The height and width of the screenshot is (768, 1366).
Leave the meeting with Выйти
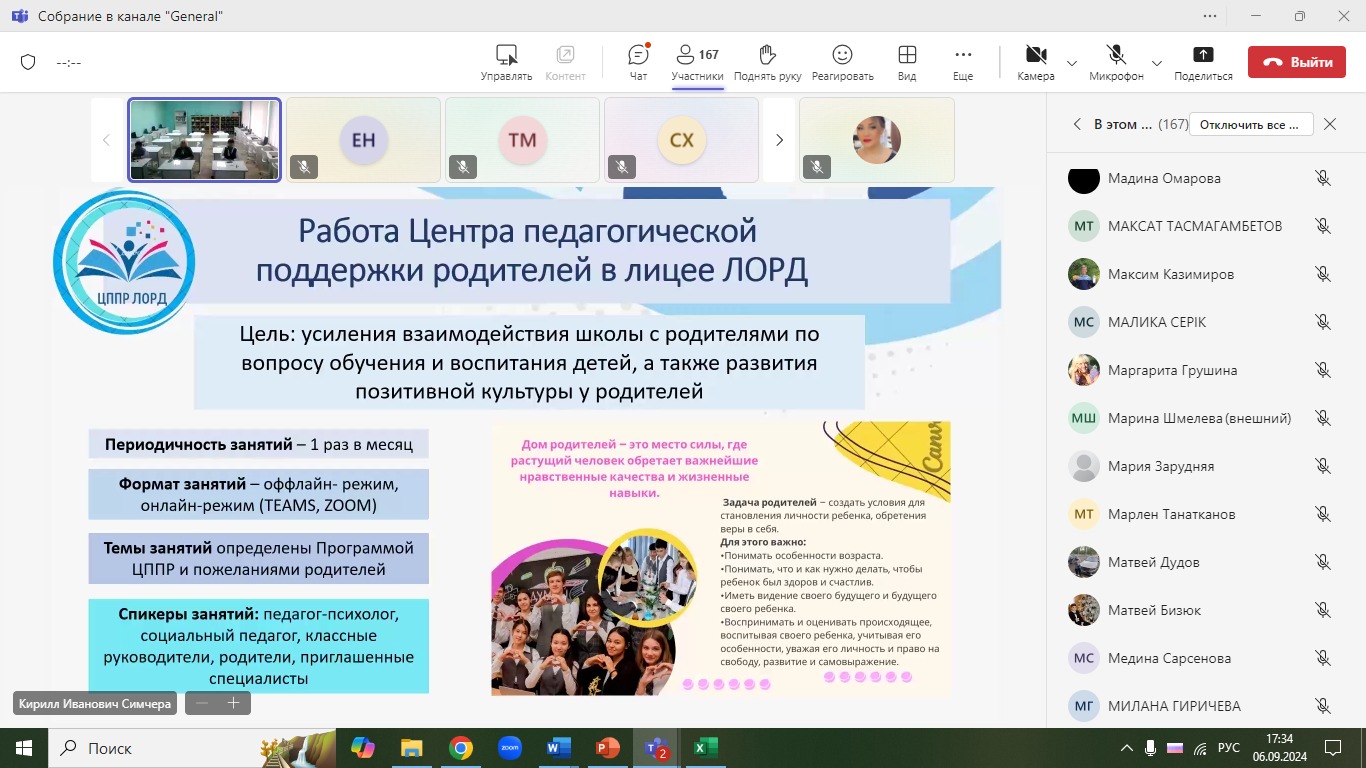1297,61
